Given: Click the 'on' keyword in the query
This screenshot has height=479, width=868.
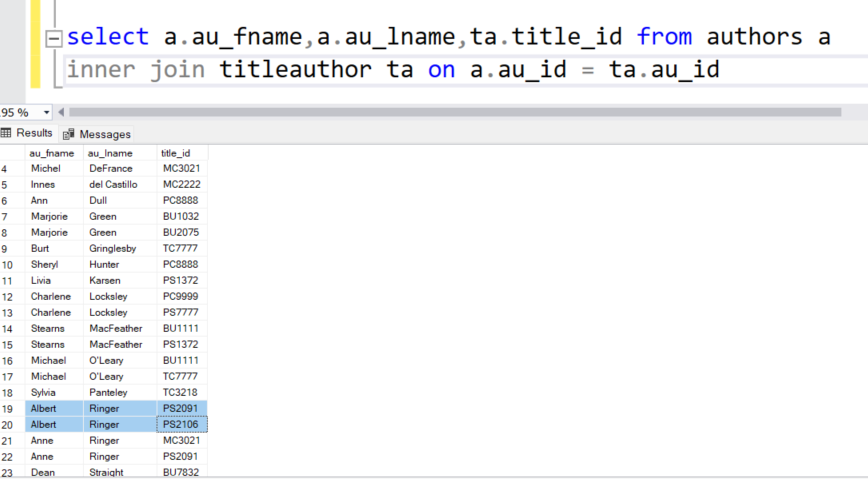Looking at the screenshot, I should (x=441, y=70).
